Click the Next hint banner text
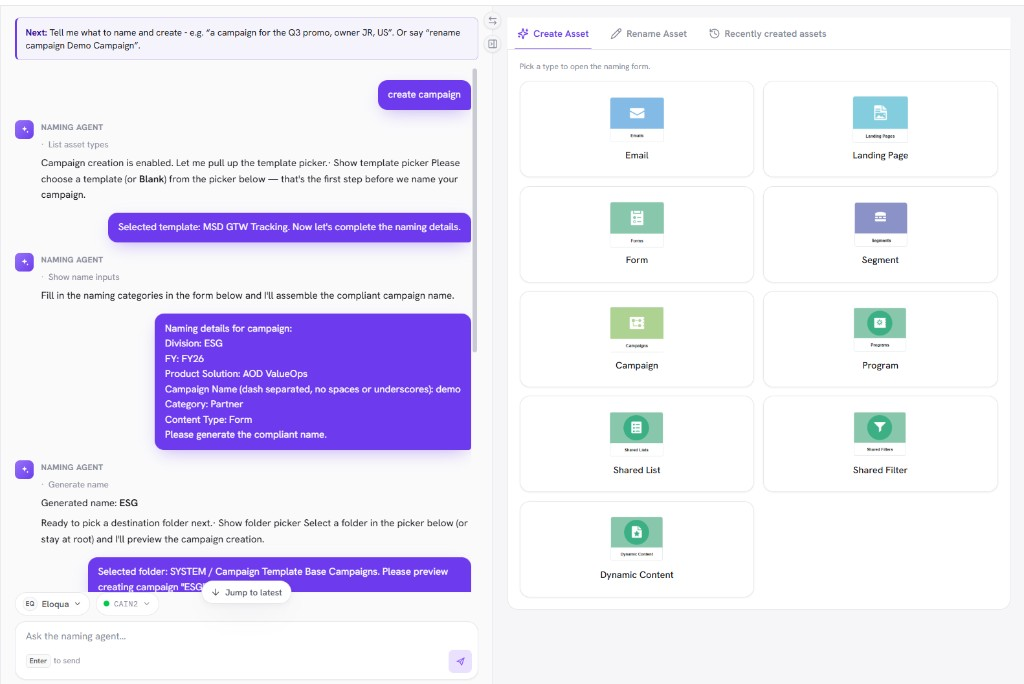This screenshot has height=684, width=1024. (243, 39)
